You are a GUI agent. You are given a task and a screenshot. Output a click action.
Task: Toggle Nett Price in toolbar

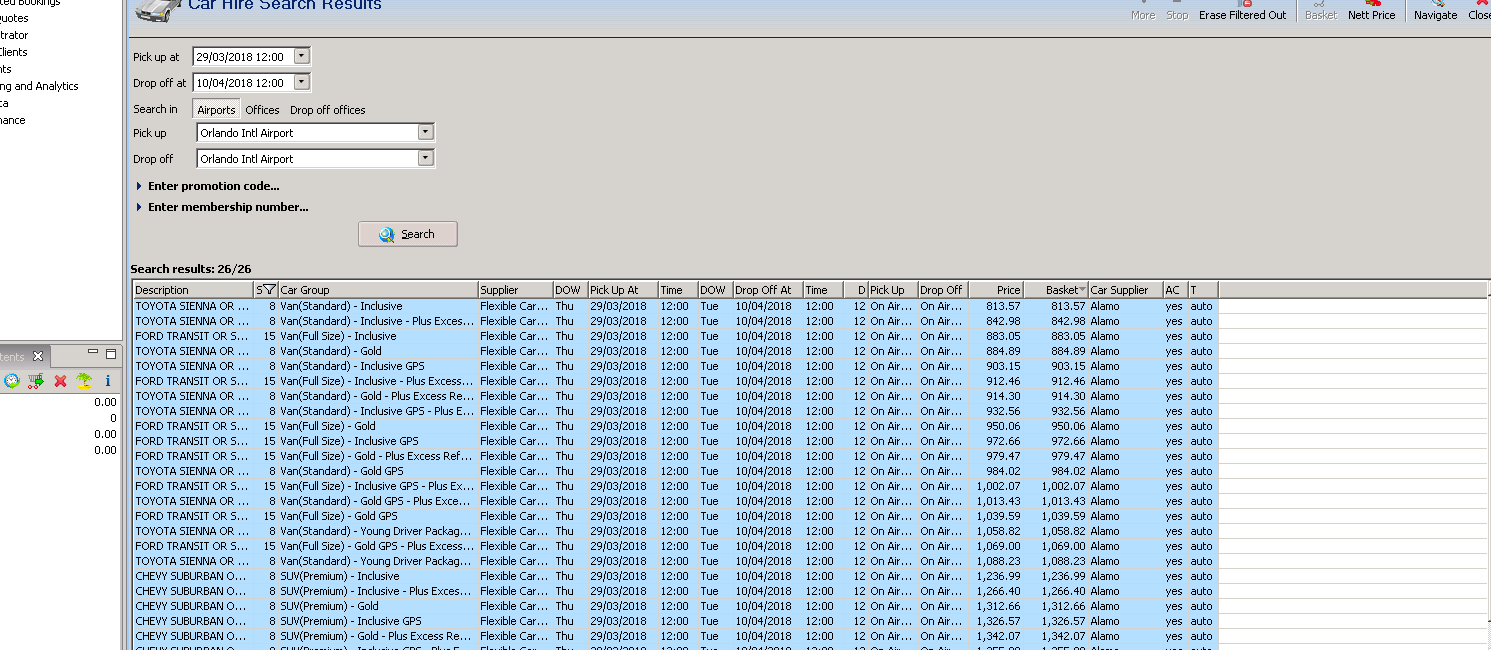(1372, 10)
